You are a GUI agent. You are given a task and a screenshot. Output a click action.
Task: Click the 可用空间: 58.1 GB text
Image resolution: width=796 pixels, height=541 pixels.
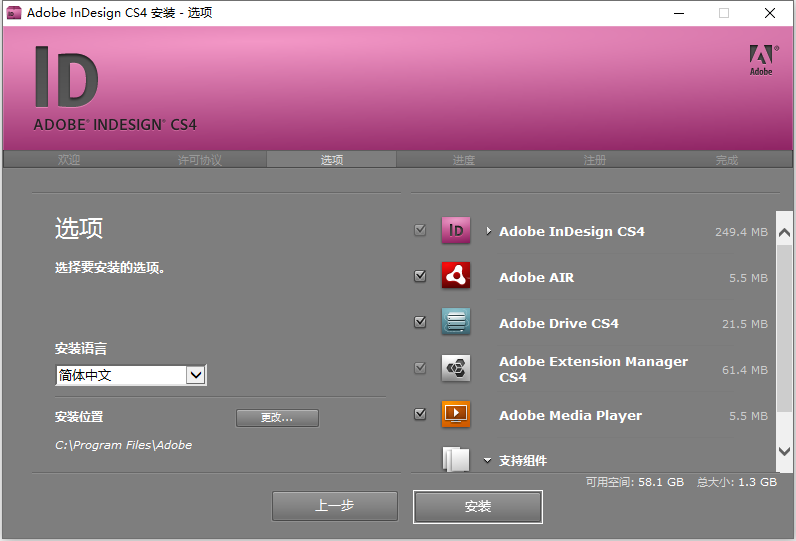click(635, 482)
